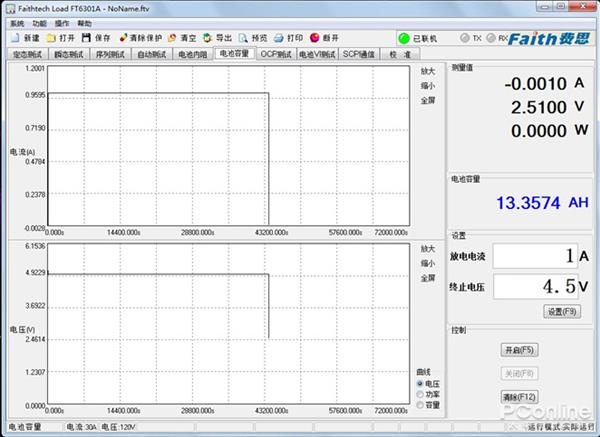Click the -0.0010 A current reading
This screenshot has height=437, width=600.
(544, 84)
